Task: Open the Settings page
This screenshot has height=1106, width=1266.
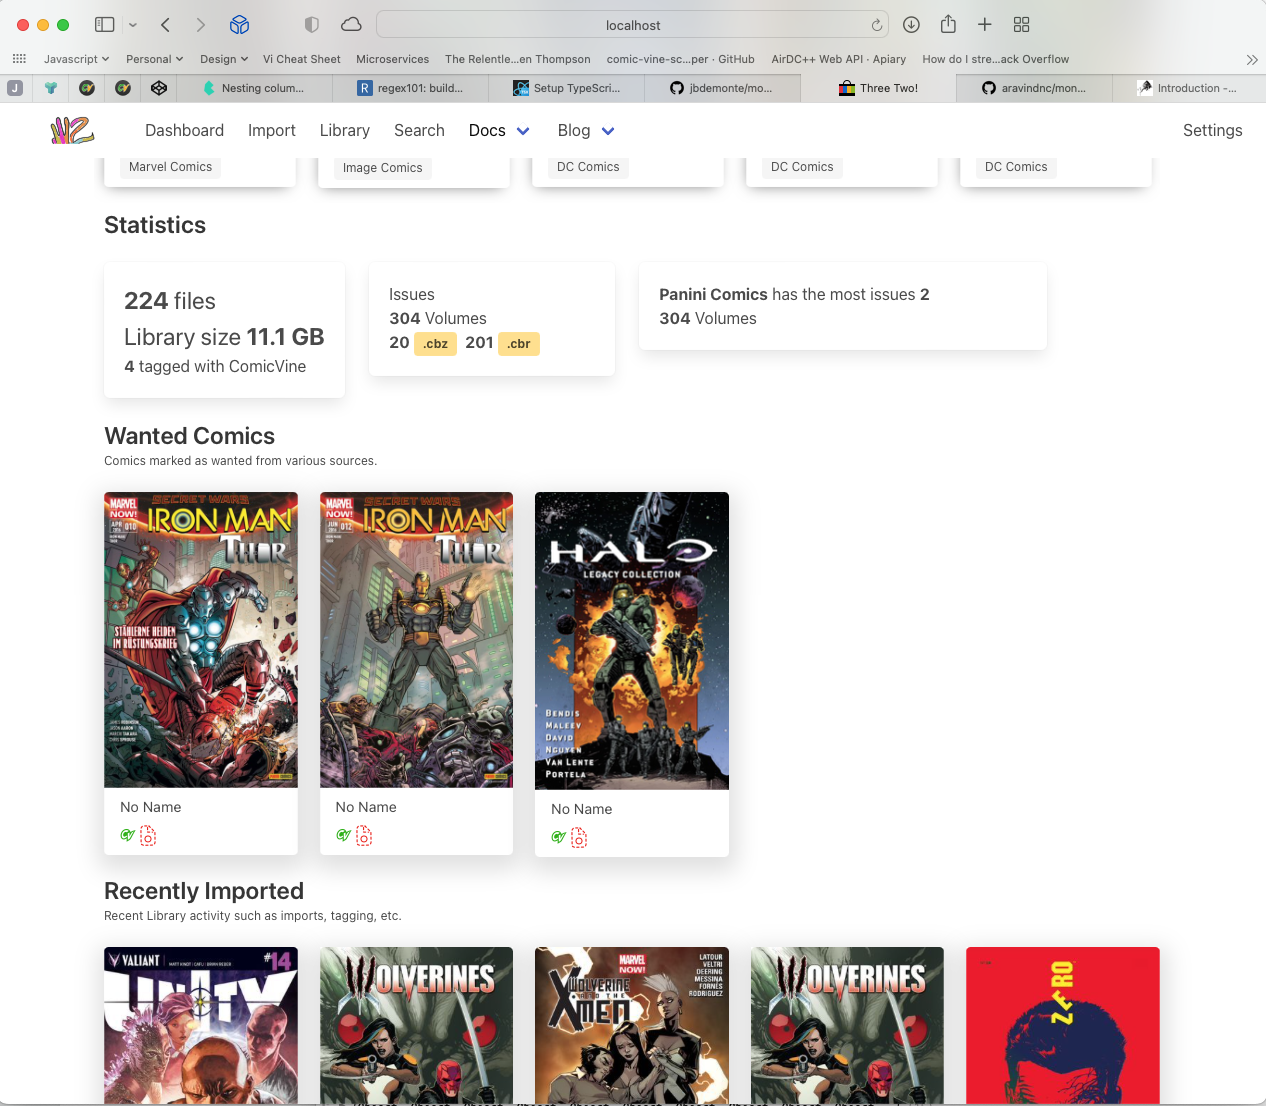Action: point(1212,131)
